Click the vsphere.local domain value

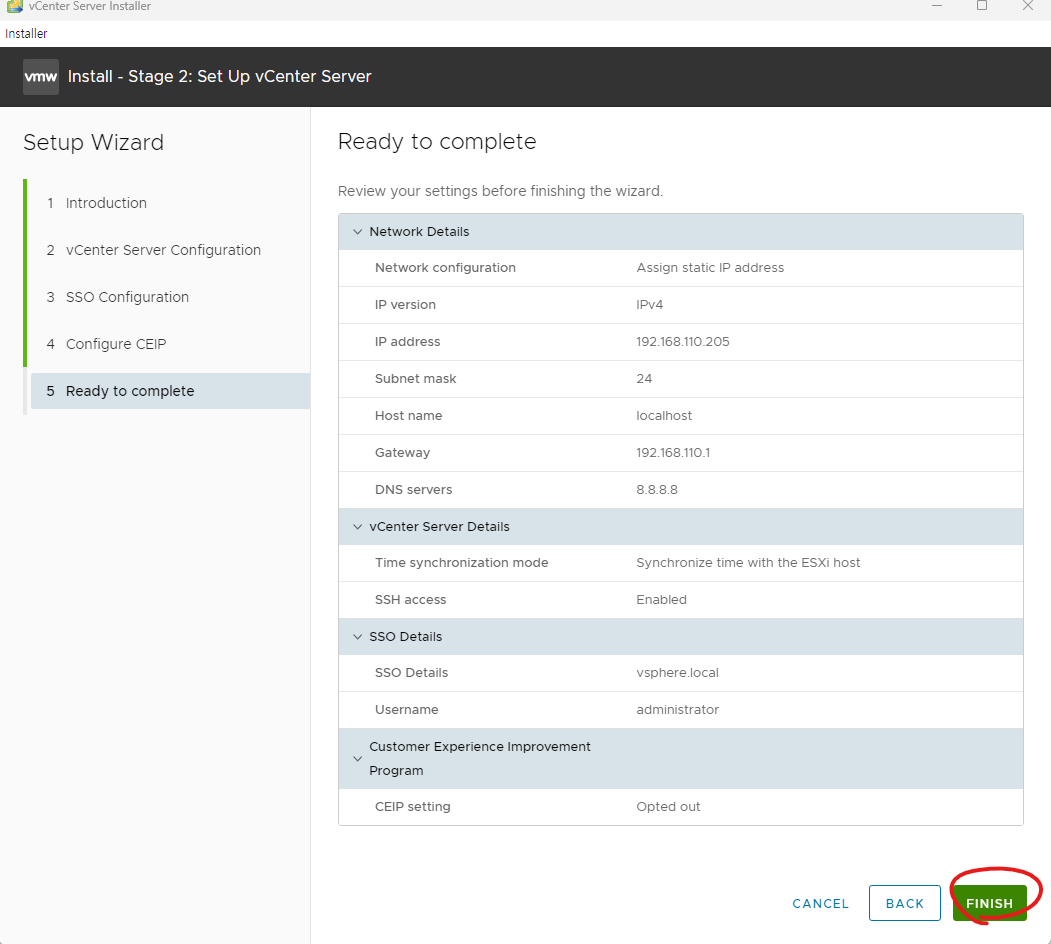click(677, 672)
